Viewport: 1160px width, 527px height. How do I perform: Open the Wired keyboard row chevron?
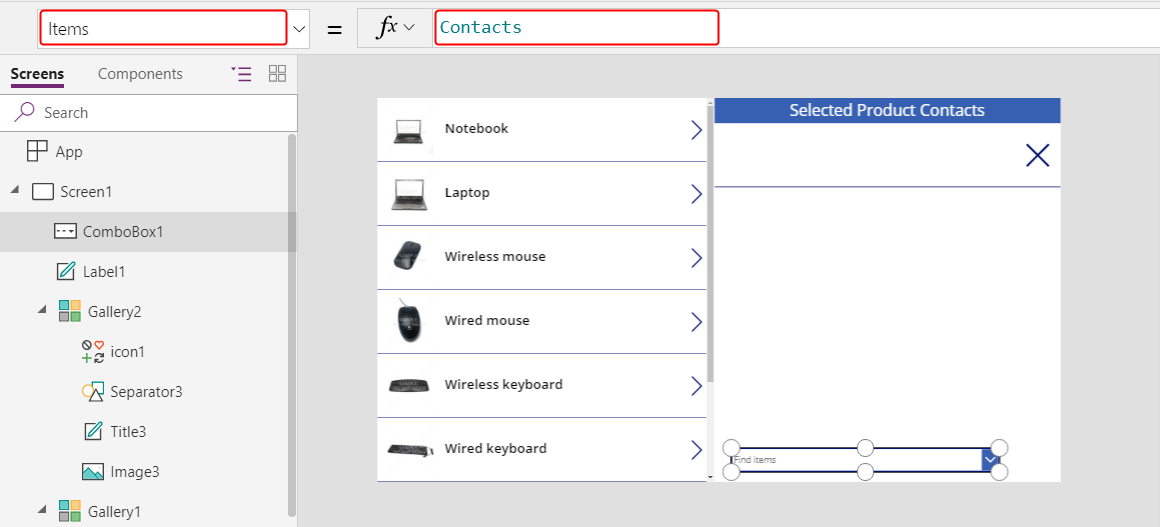(x=696, y=450)
